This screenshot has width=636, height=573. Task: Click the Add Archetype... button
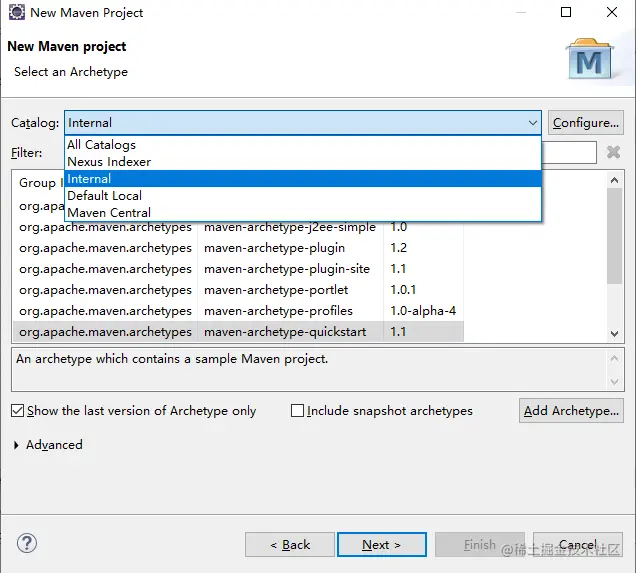(x=571, y=411)
